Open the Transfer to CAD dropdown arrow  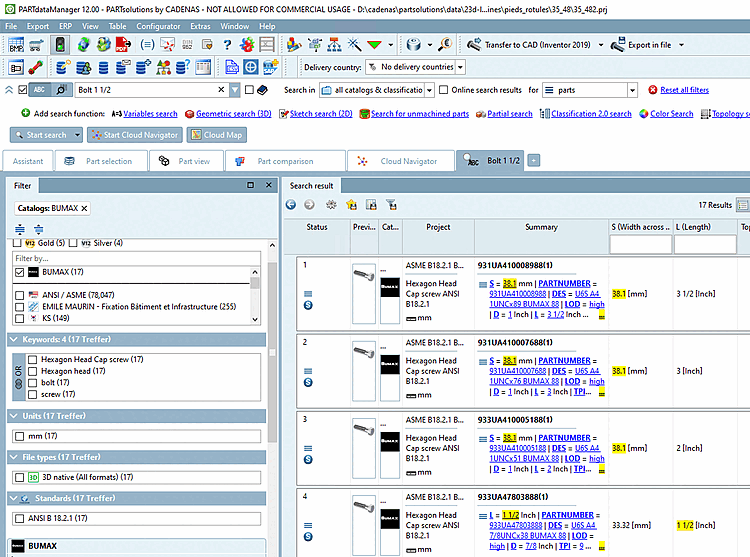click(x=601, y=45)
